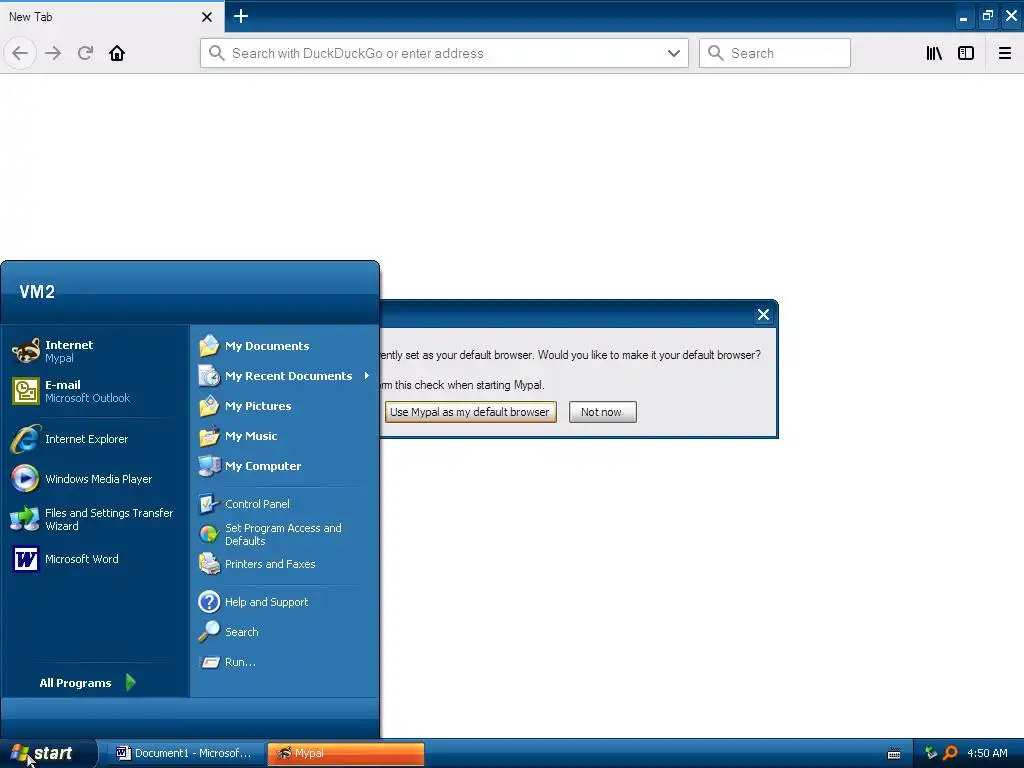1024x768 pixels.
Task: Click the Not now button
Action: [602, 412]
